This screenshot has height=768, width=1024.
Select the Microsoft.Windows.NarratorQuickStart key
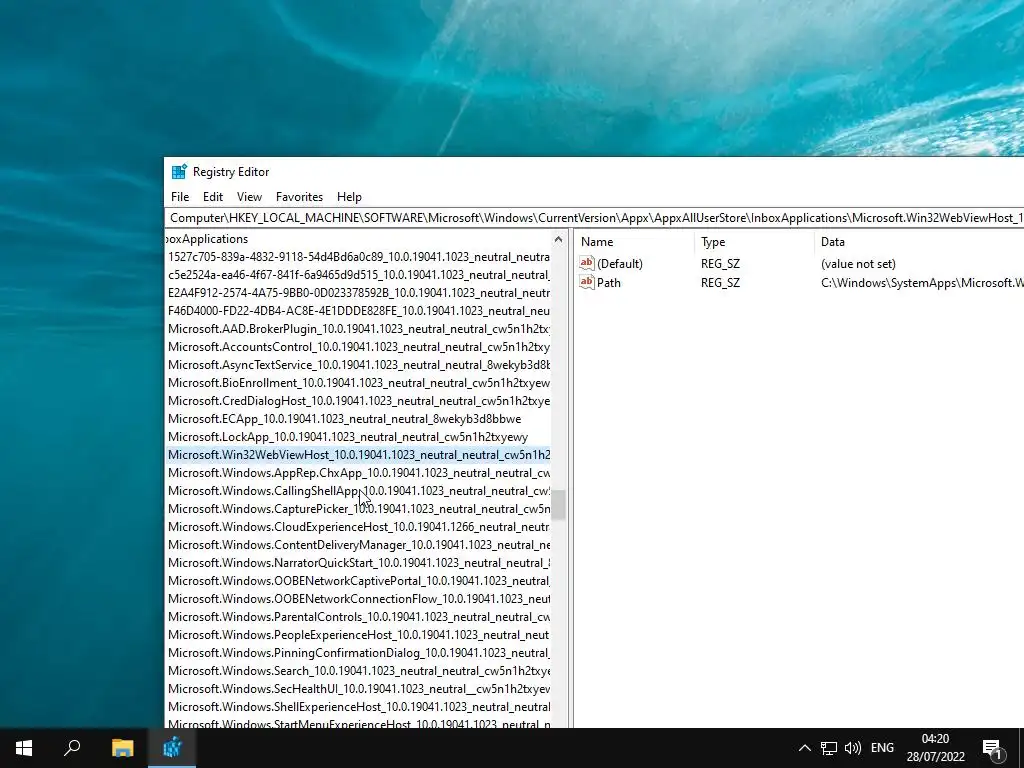(x=359, y=562)
